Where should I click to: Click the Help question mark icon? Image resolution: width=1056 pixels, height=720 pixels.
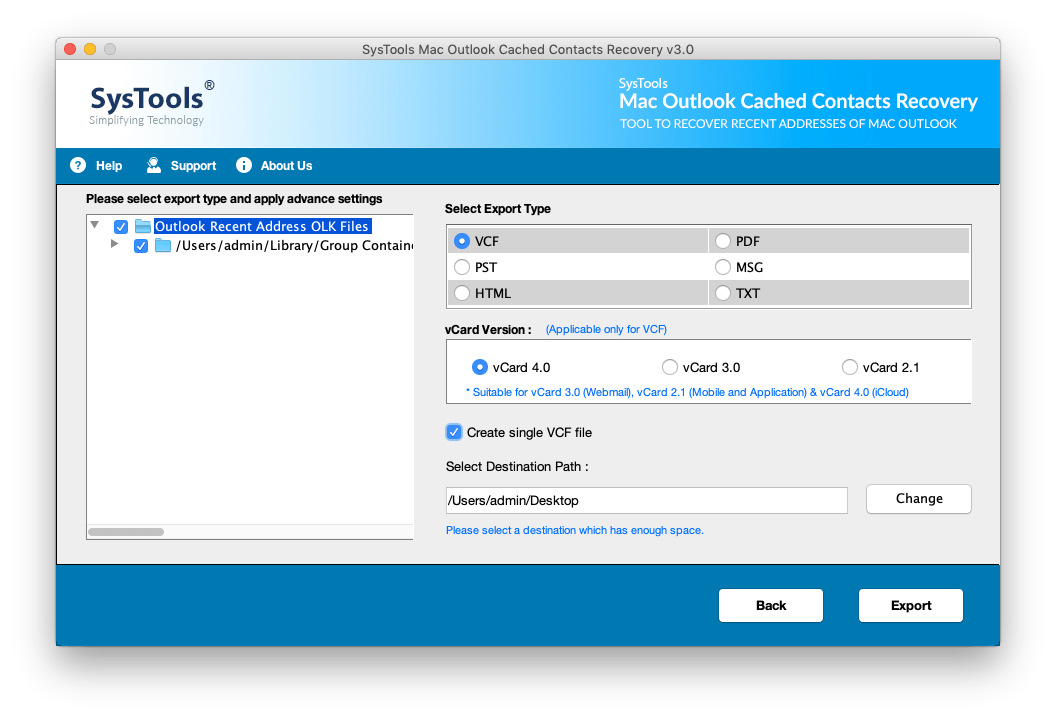78,165
